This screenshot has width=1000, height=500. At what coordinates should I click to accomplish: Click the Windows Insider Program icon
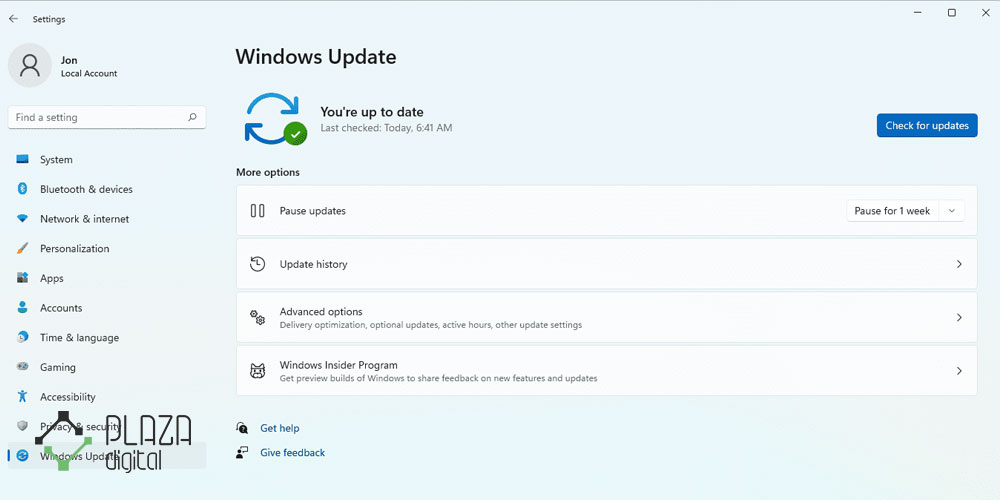tap(258, 371)
